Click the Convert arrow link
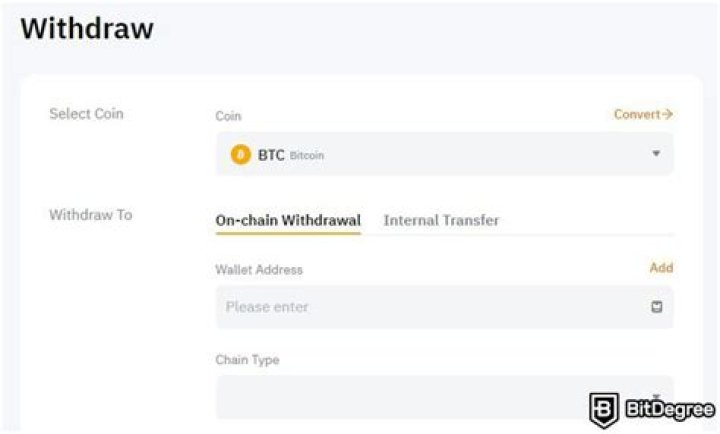 pos(643,114)
